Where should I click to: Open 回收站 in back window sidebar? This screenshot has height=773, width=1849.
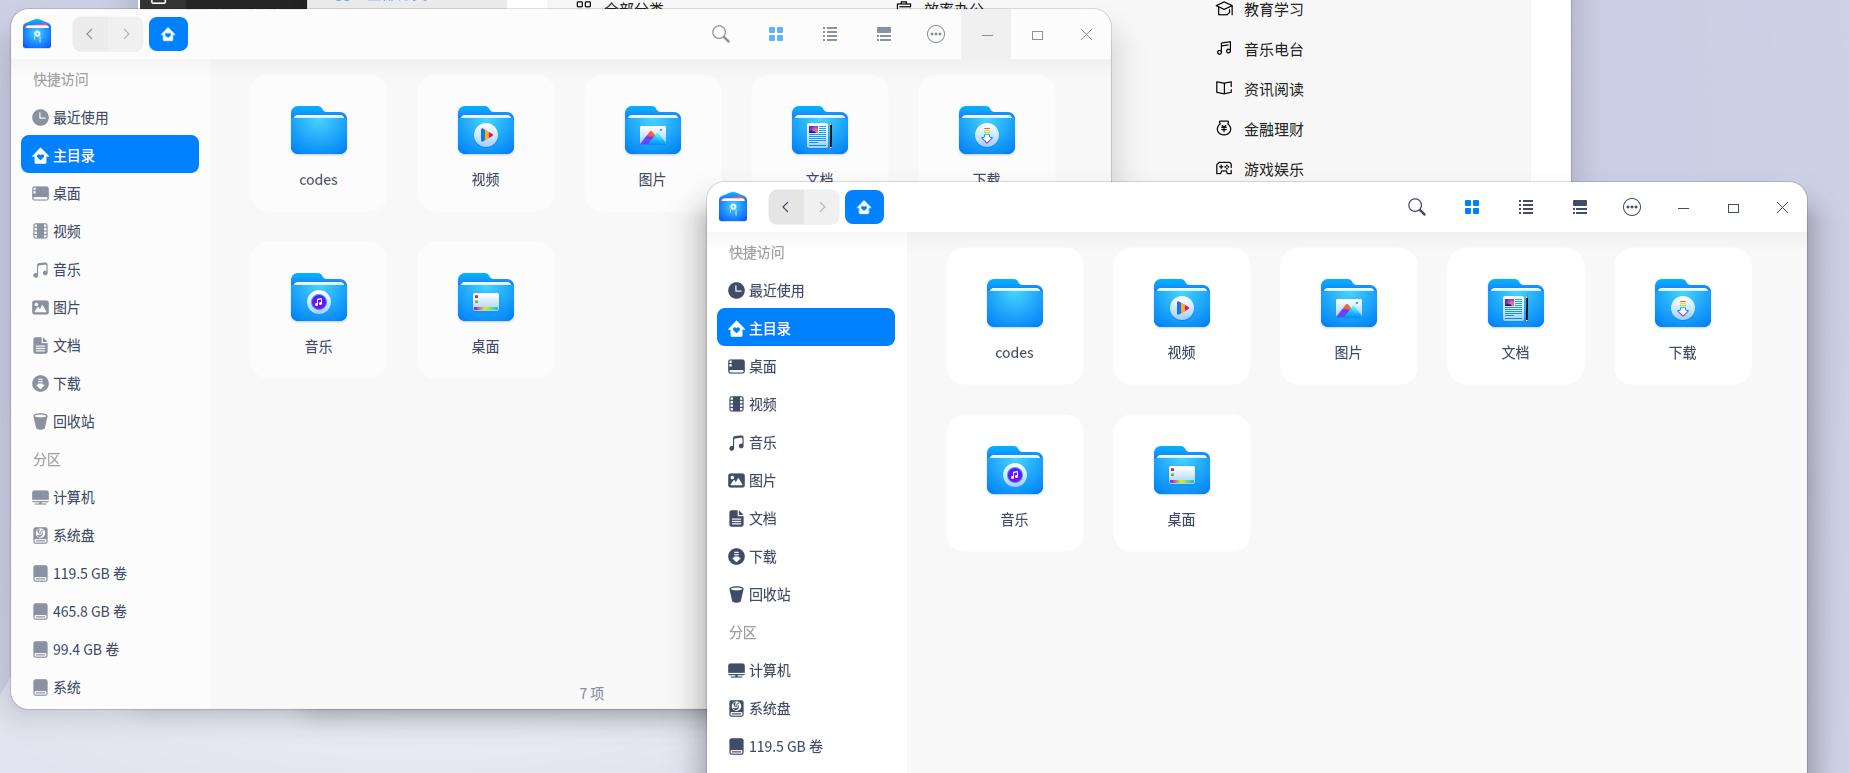[110, 421]
